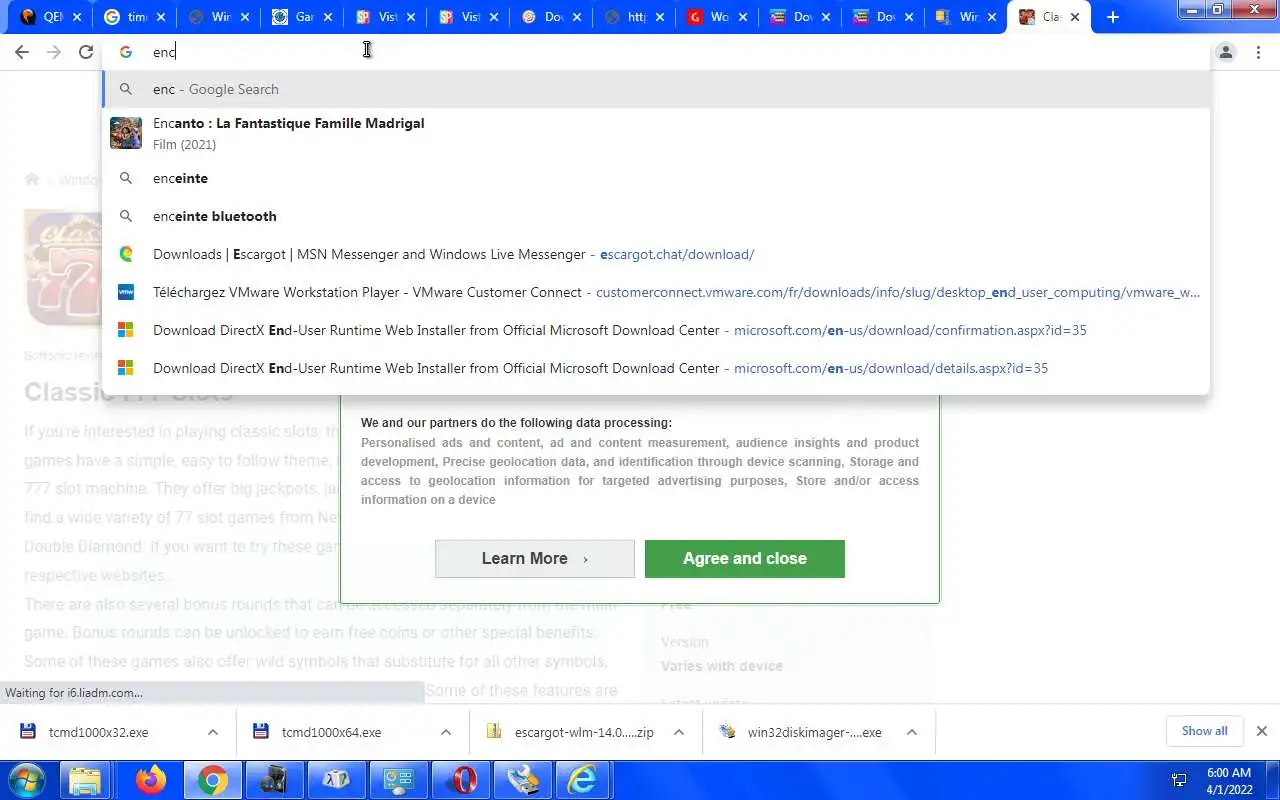Expand options for win32diskimager download

[911, 732]
